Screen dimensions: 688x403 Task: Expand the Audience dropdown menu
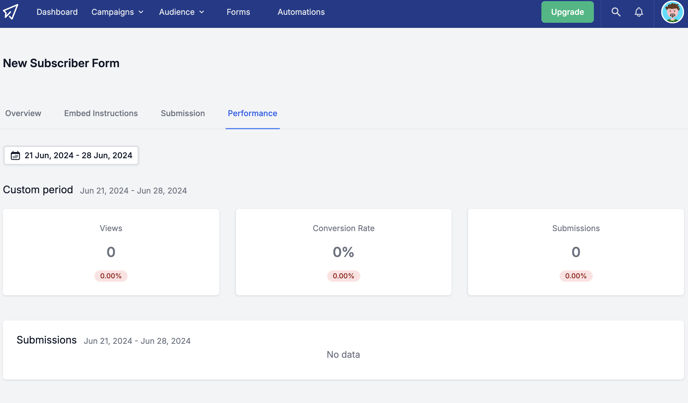pos(181,12)
